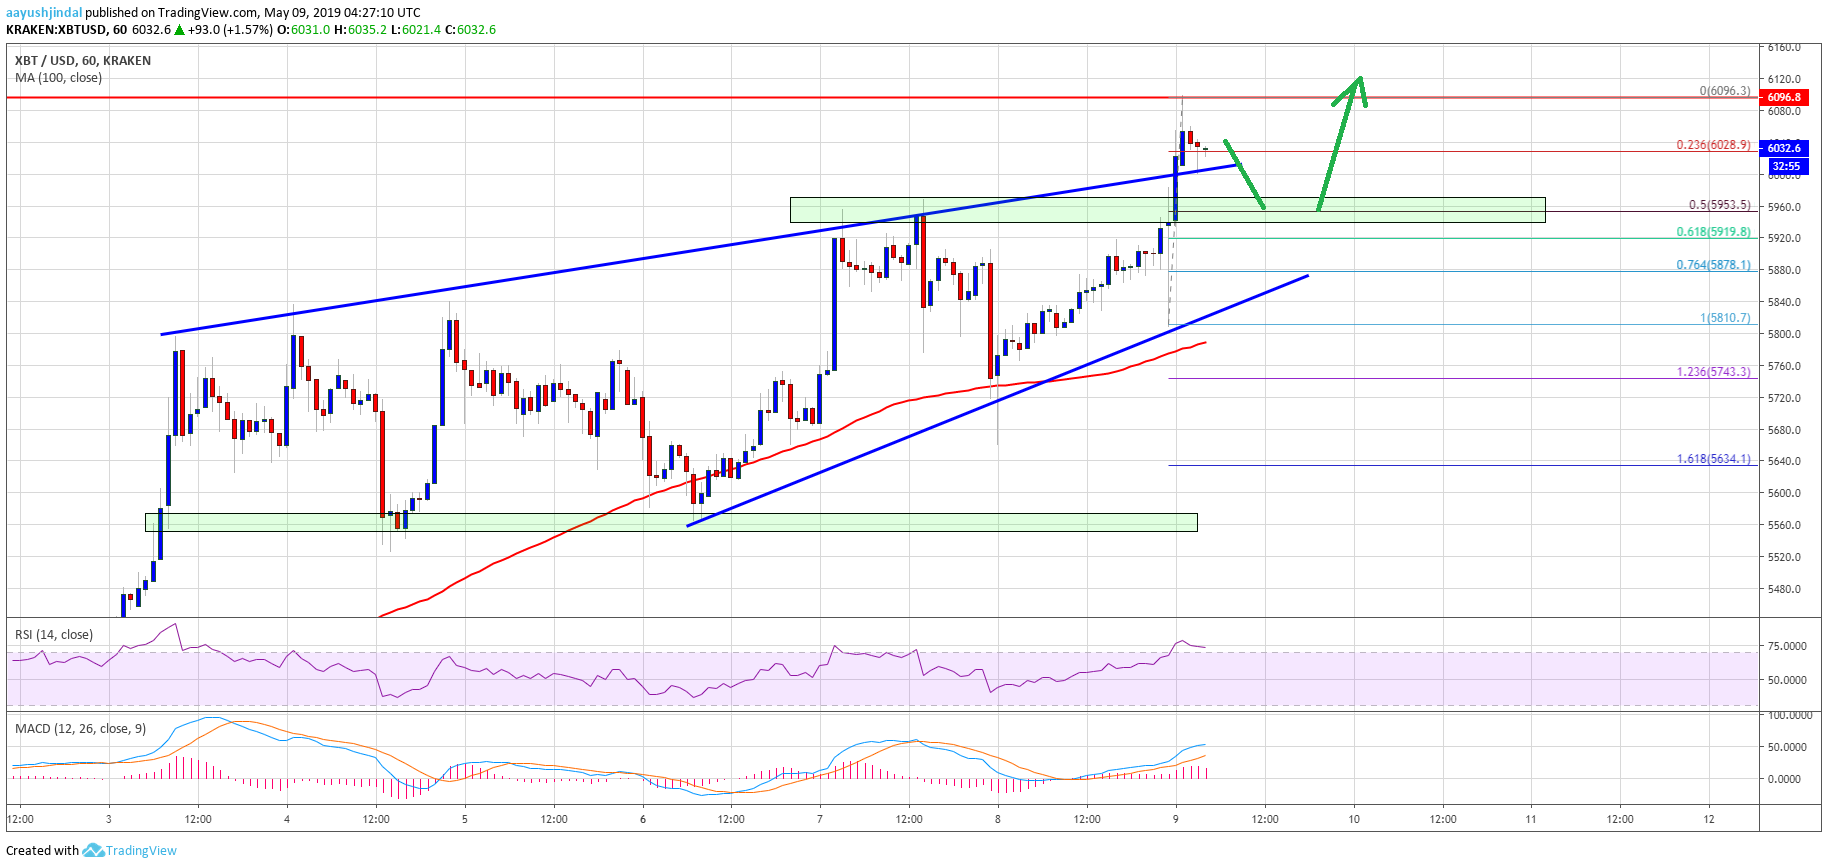Select the 0.618 (5919.8) Fibonacci level label
Screen dimensions: 1828x868
[x=1713, y=232]
